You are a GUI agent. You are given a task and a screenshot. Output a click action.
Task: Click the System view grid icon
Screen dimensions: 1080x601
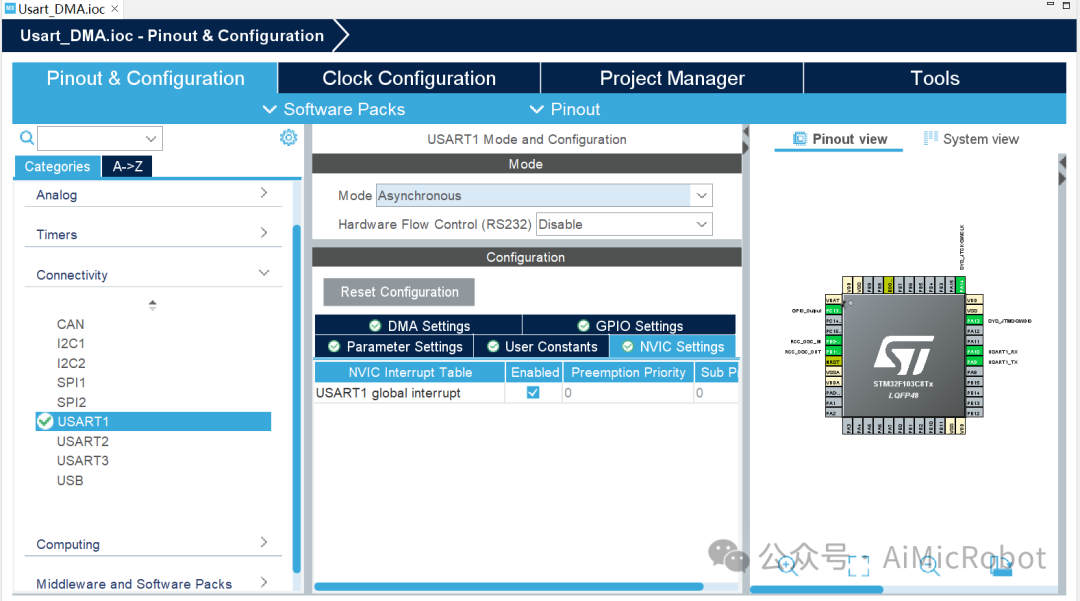coord(931,138)
